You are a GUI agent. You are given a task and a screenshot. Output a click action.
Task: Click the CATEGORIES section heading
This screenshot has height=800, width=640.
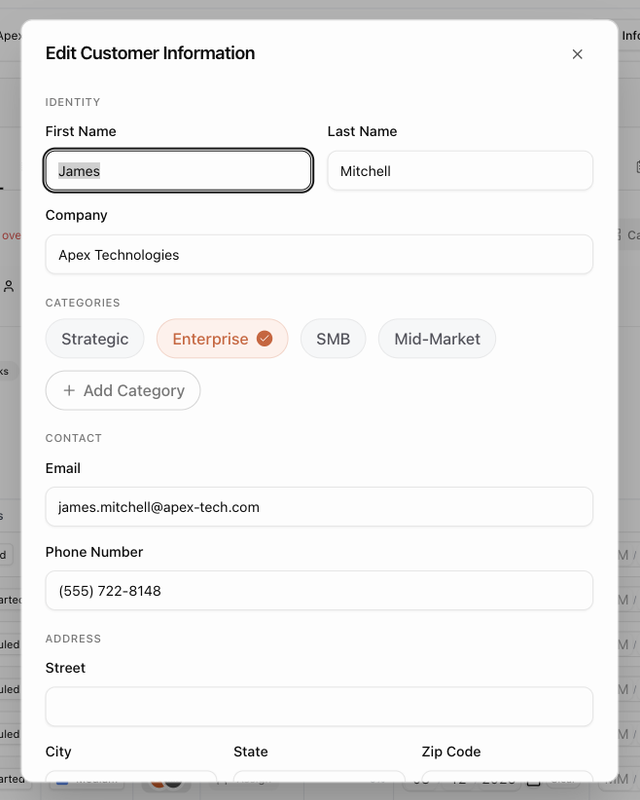(x=83, y=303)
